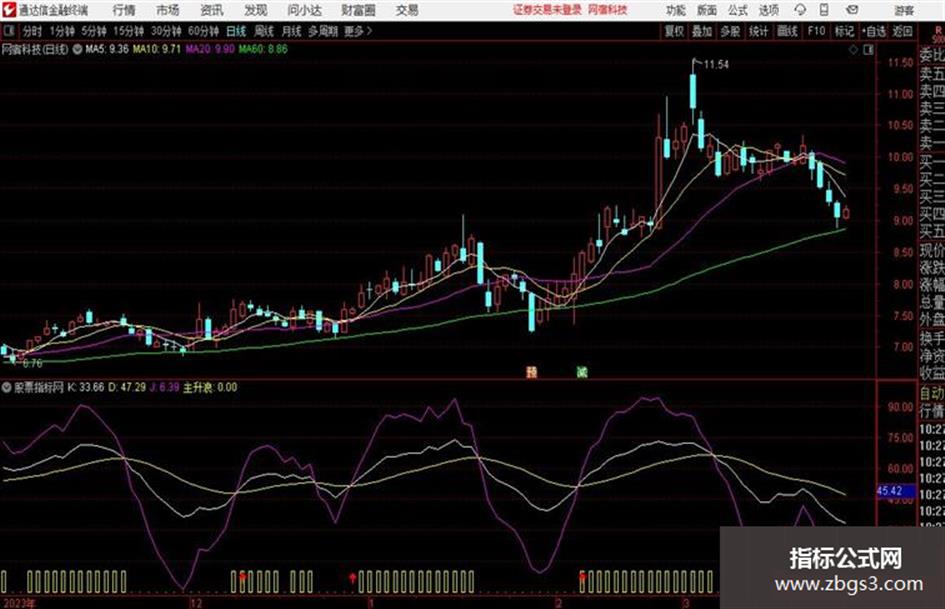Expand the indicator menu beside 股票指标网
Screen dimensions: 945x609
(7, 388)
